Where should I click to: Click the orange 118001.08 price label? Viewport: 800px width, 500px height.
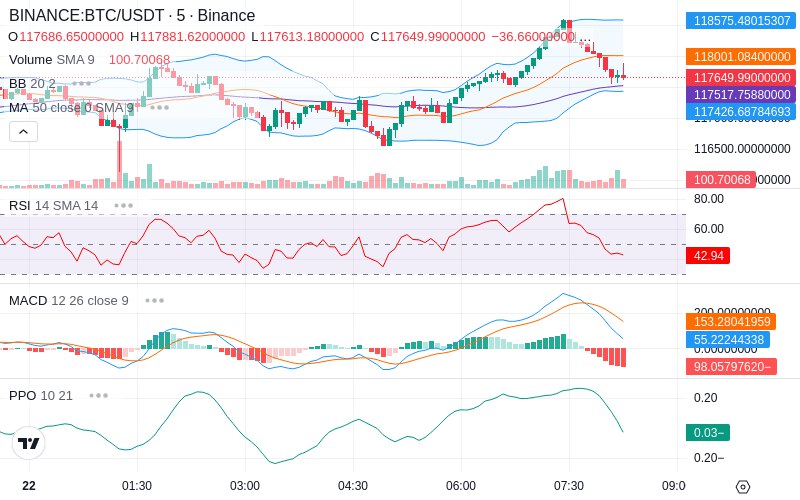coord(741,56)
